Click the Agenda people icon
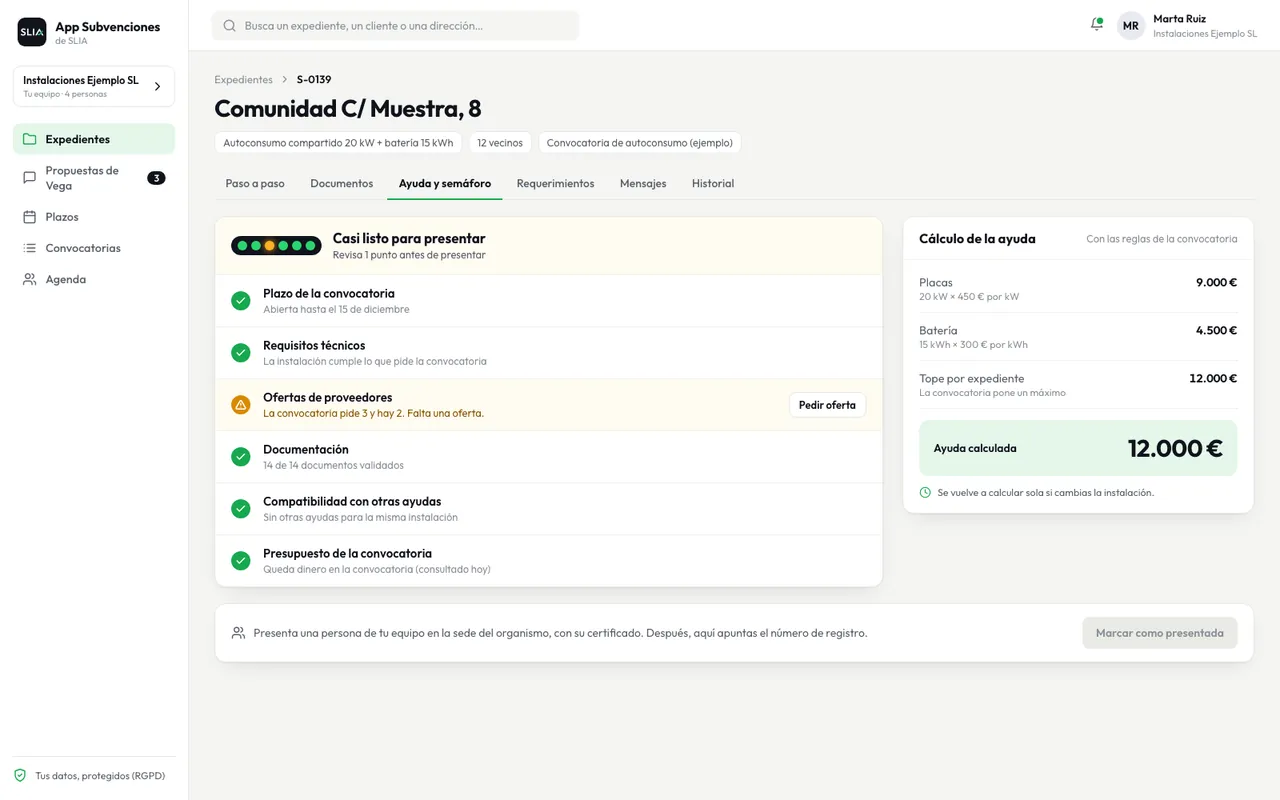 click(30, 279)
